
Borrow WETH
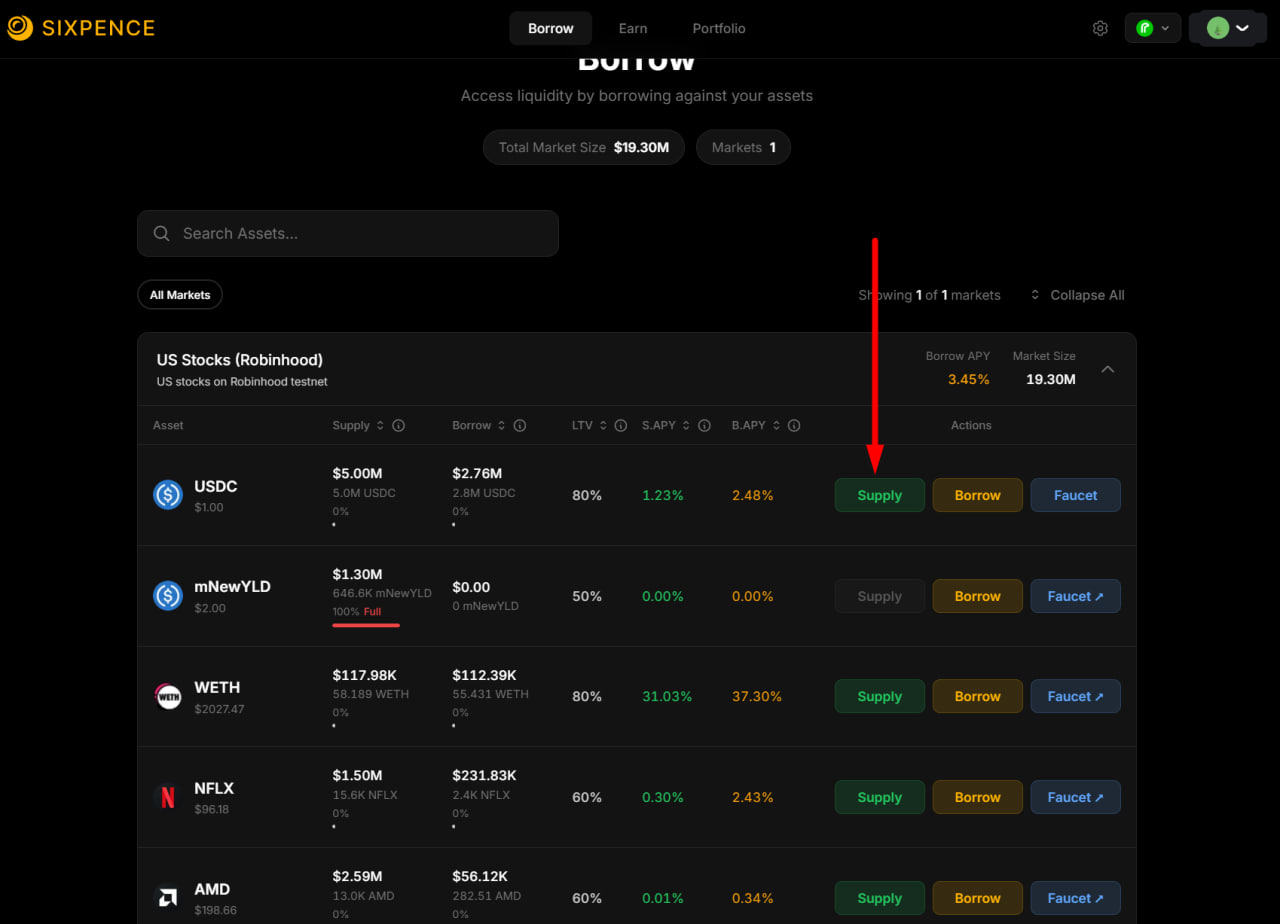(978, 696)
